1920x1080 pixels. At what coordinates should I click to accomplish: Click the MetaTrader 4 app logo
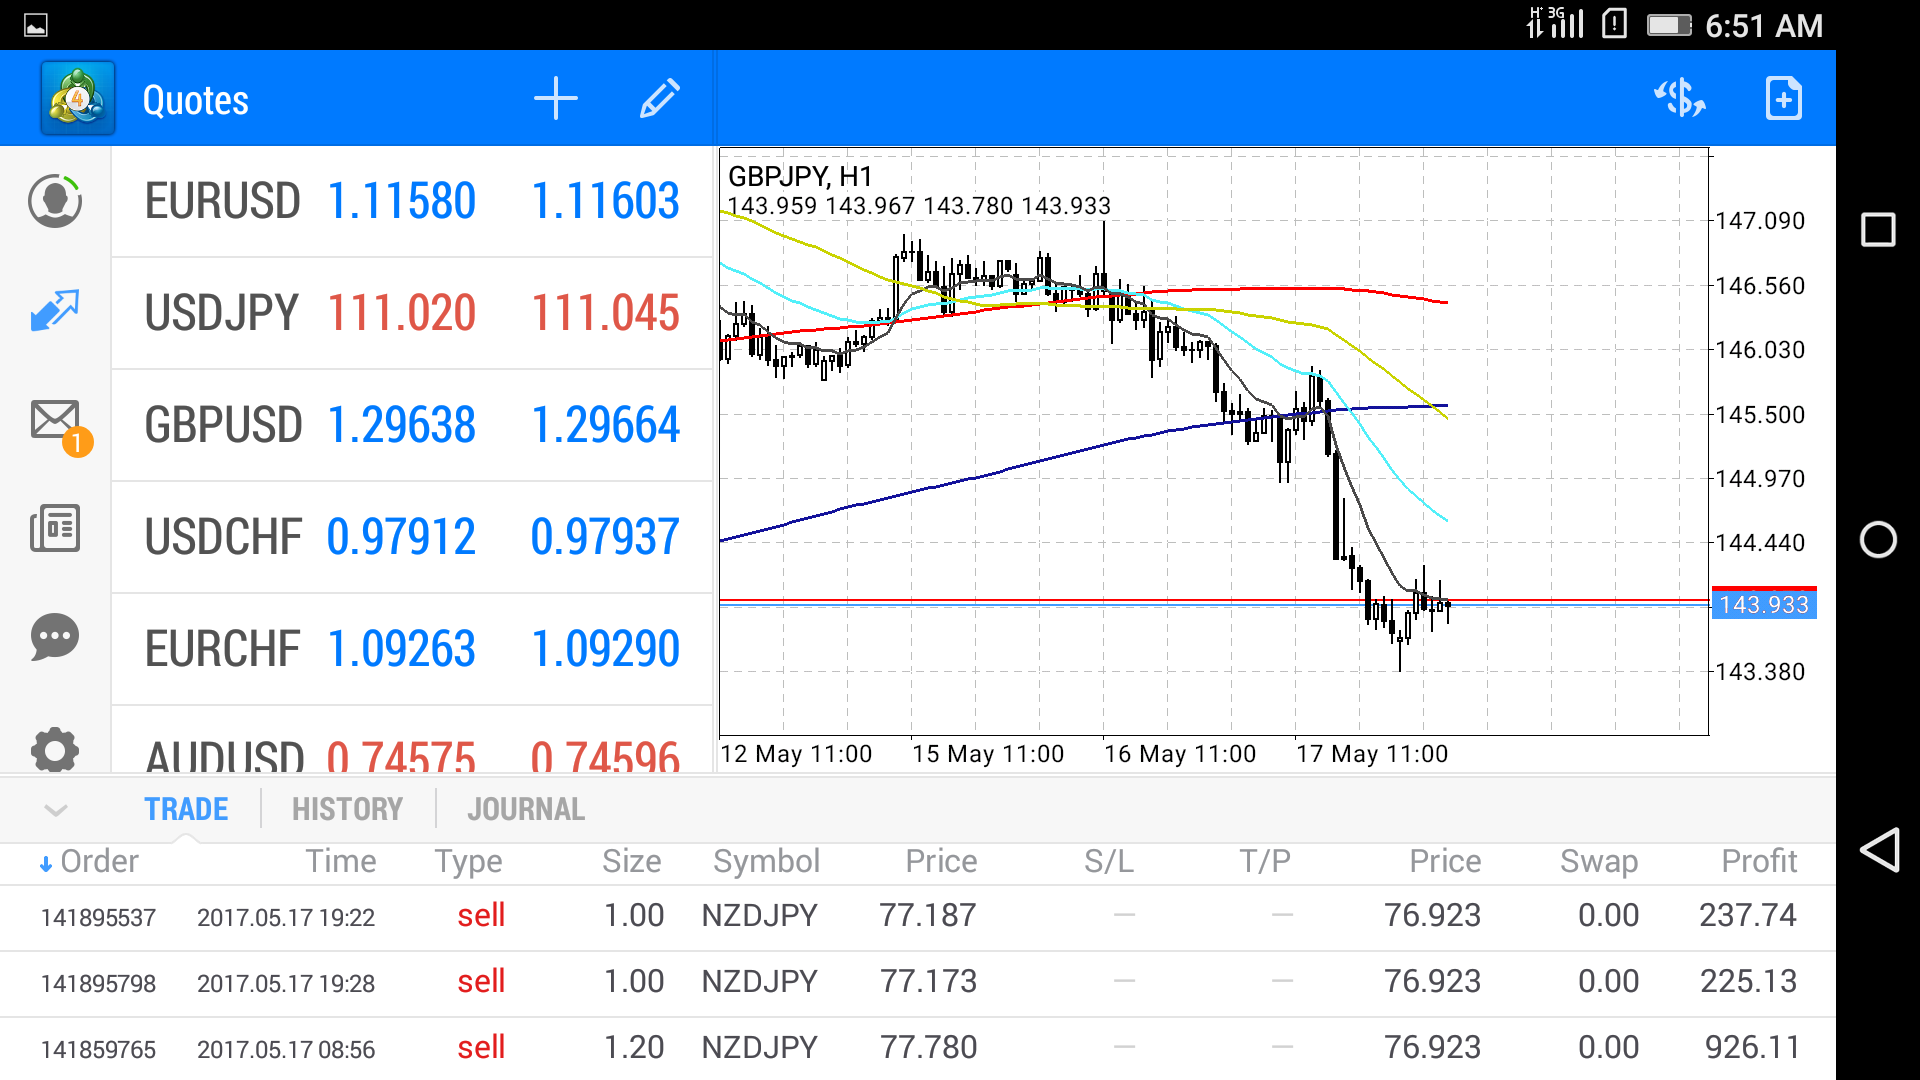(78, 99)
